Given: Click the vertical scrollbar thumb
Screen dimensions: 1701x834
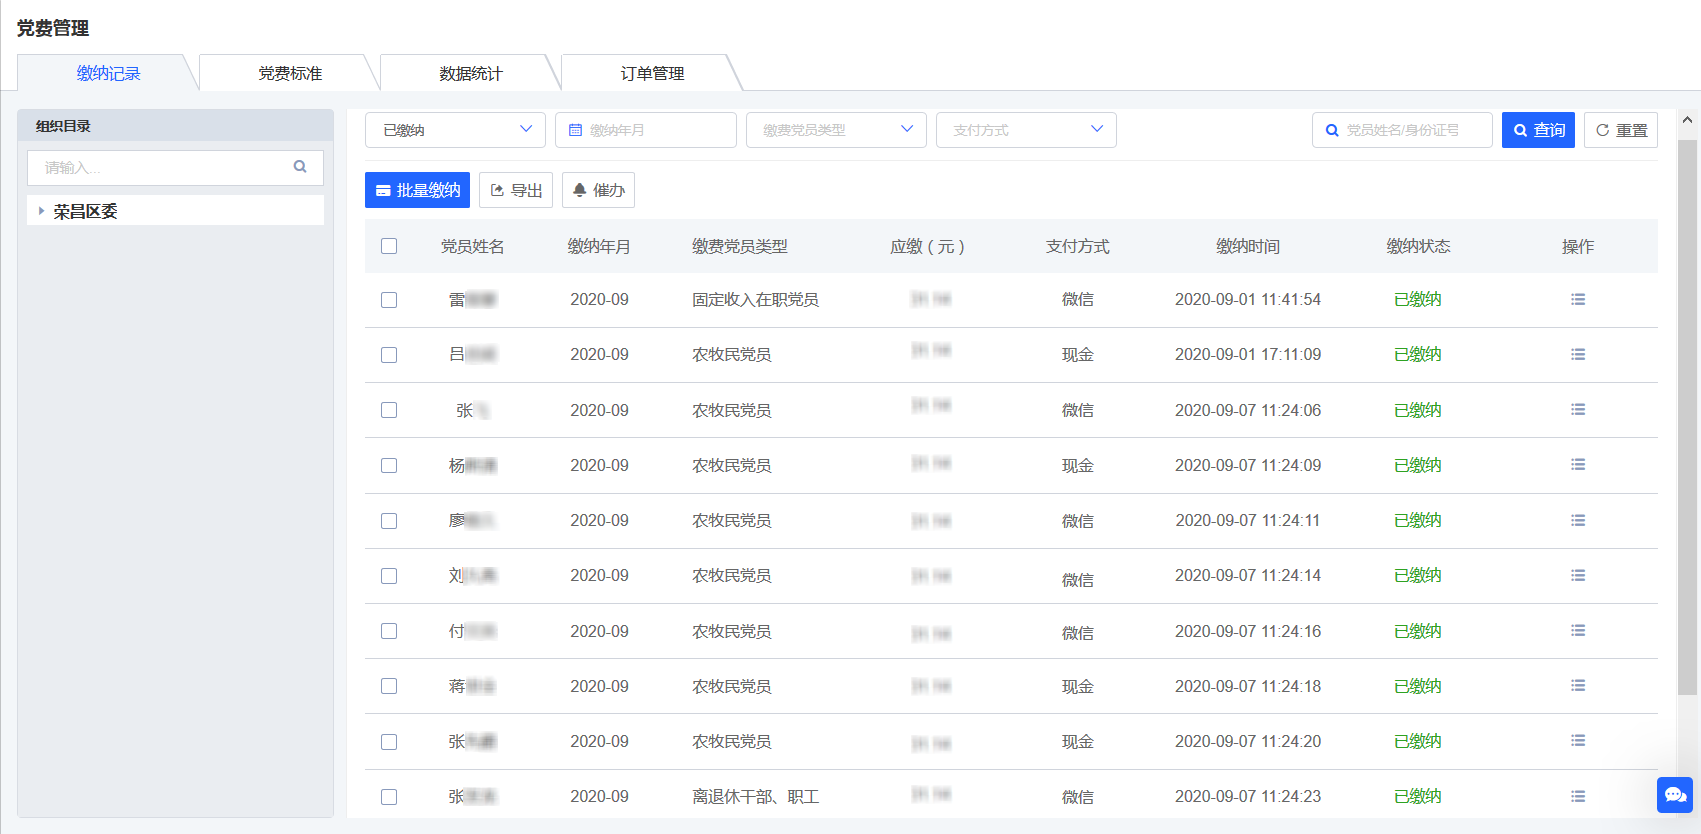Looking at the screenshot, I should [x=1688, y=416].
